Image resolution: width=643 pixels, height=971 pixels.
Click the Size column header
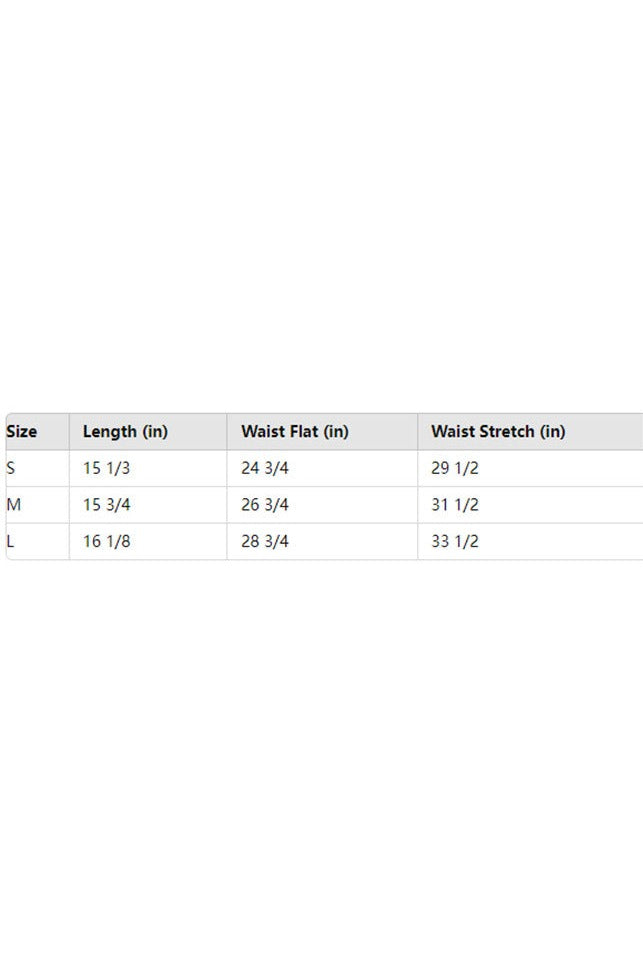[x=22, y=432]
